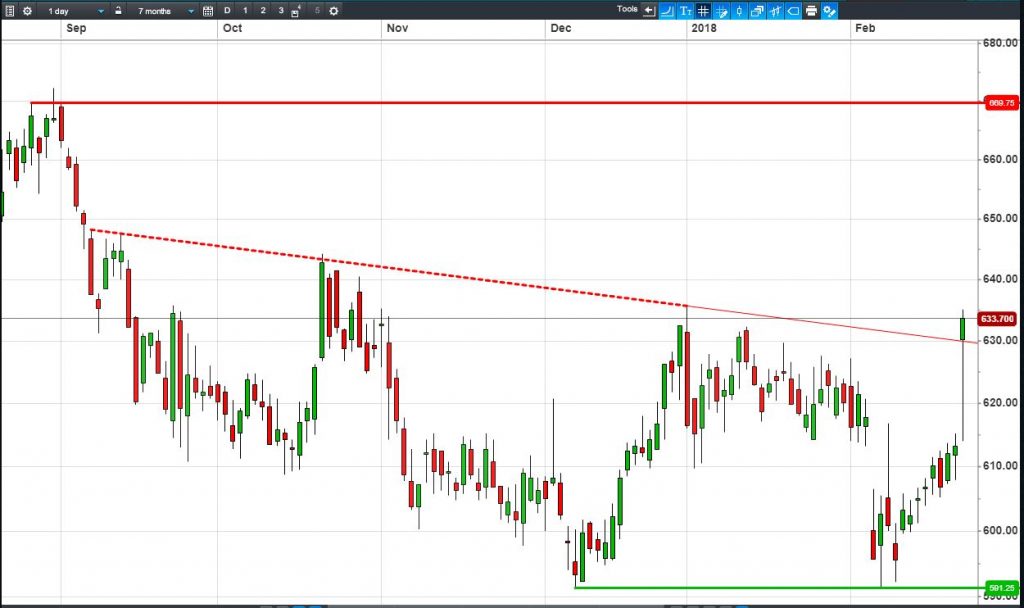Screen dimensions: 1024x608
Task: Select the bar comparison tool icon
Action: pos(775,10)
